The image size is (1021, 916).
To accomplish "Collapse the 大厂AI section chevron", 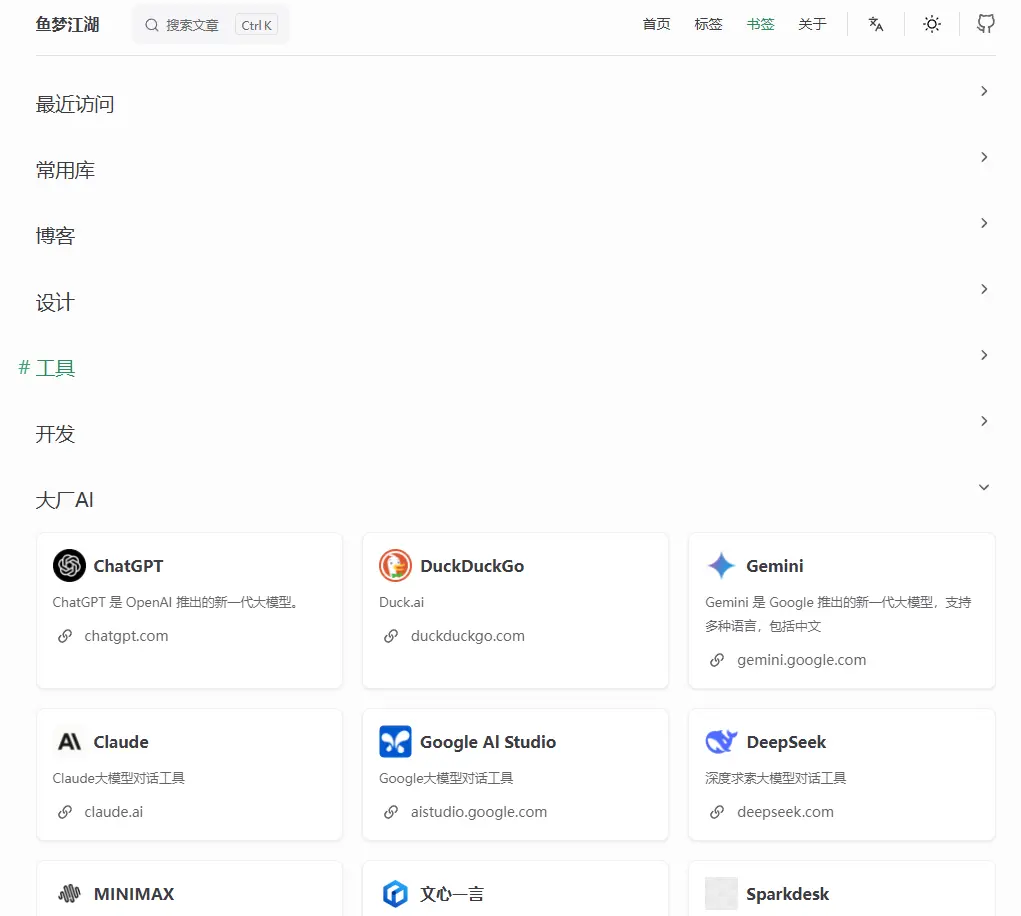I will coord(984,487).
